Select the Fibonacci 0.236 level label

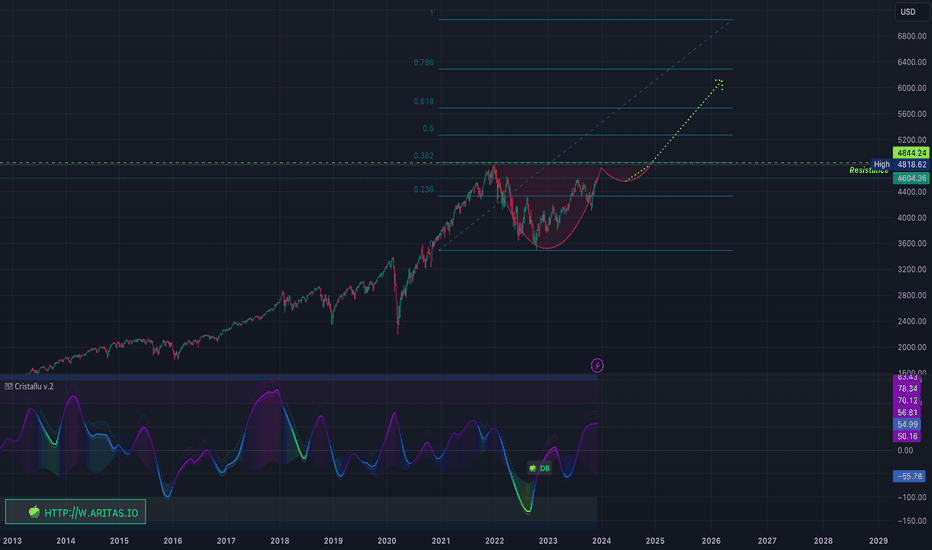(424, 190)
